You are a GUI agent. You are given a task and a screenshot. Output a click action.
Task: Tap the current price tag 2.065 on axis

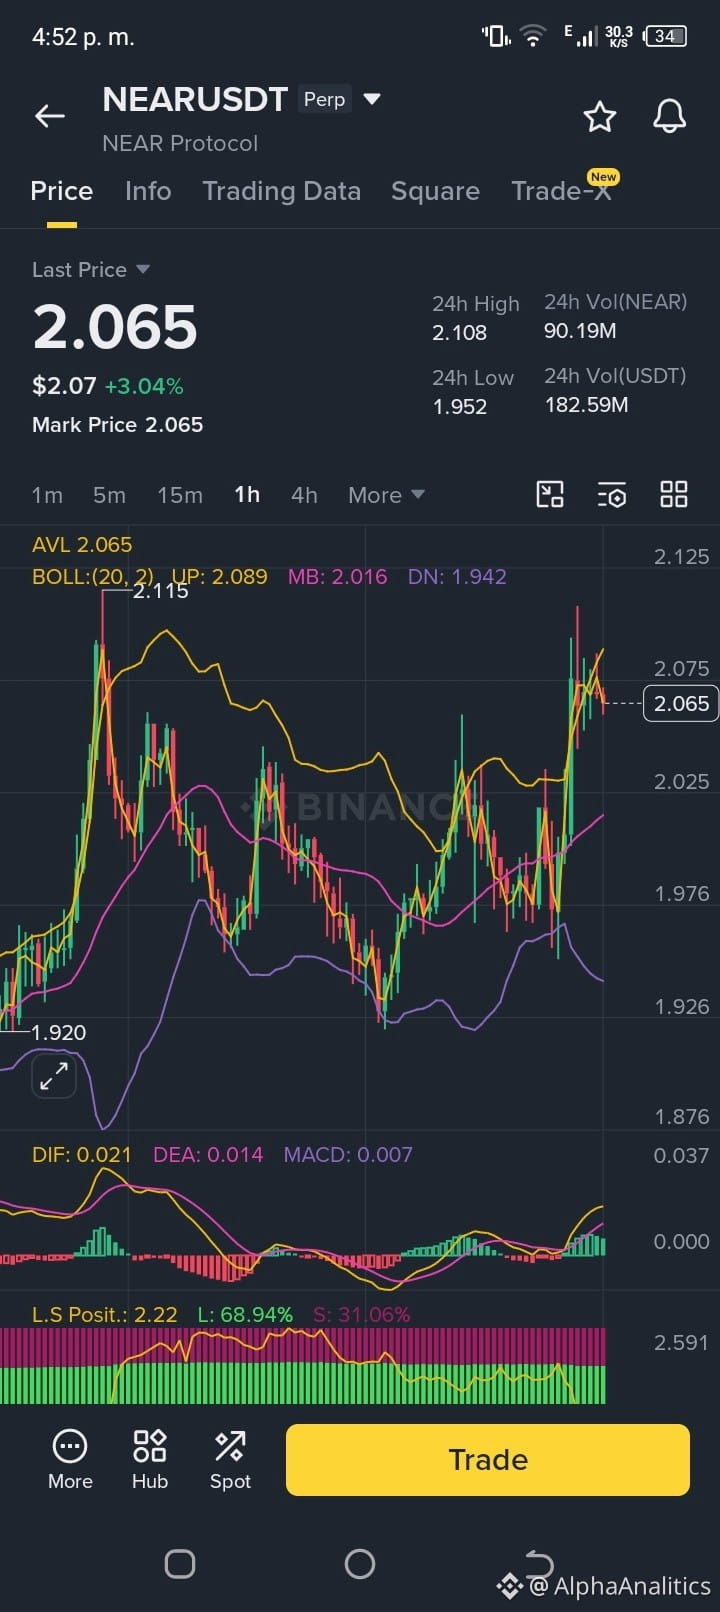(681, 703)
